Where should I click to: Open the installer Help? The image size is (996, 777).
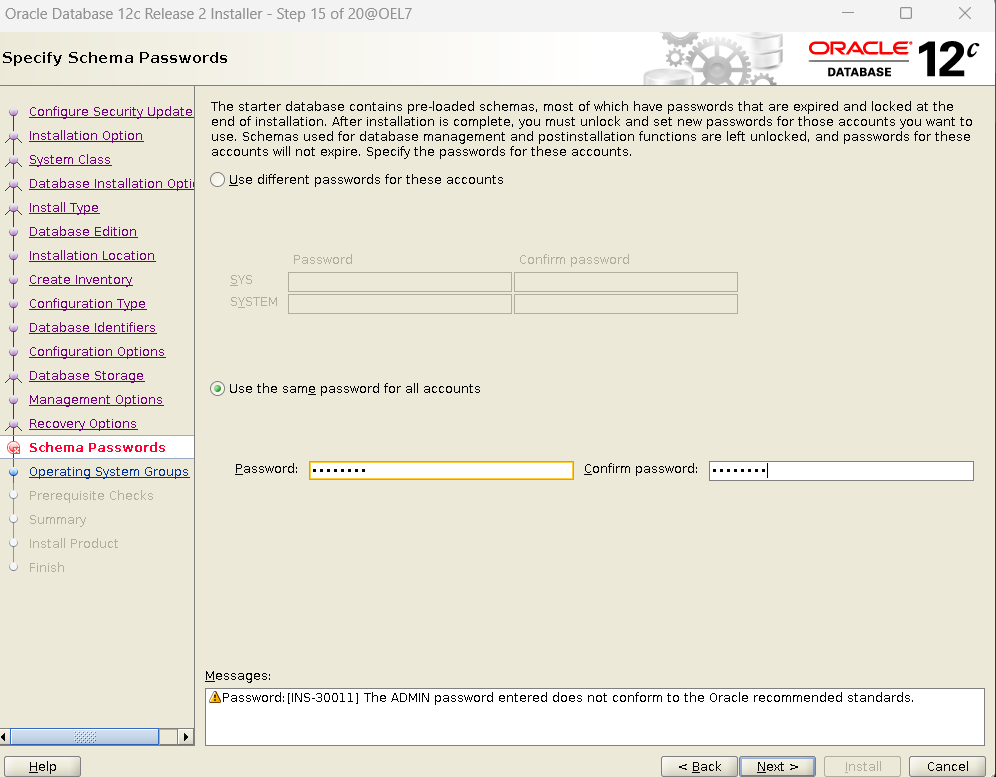[43, 766]
